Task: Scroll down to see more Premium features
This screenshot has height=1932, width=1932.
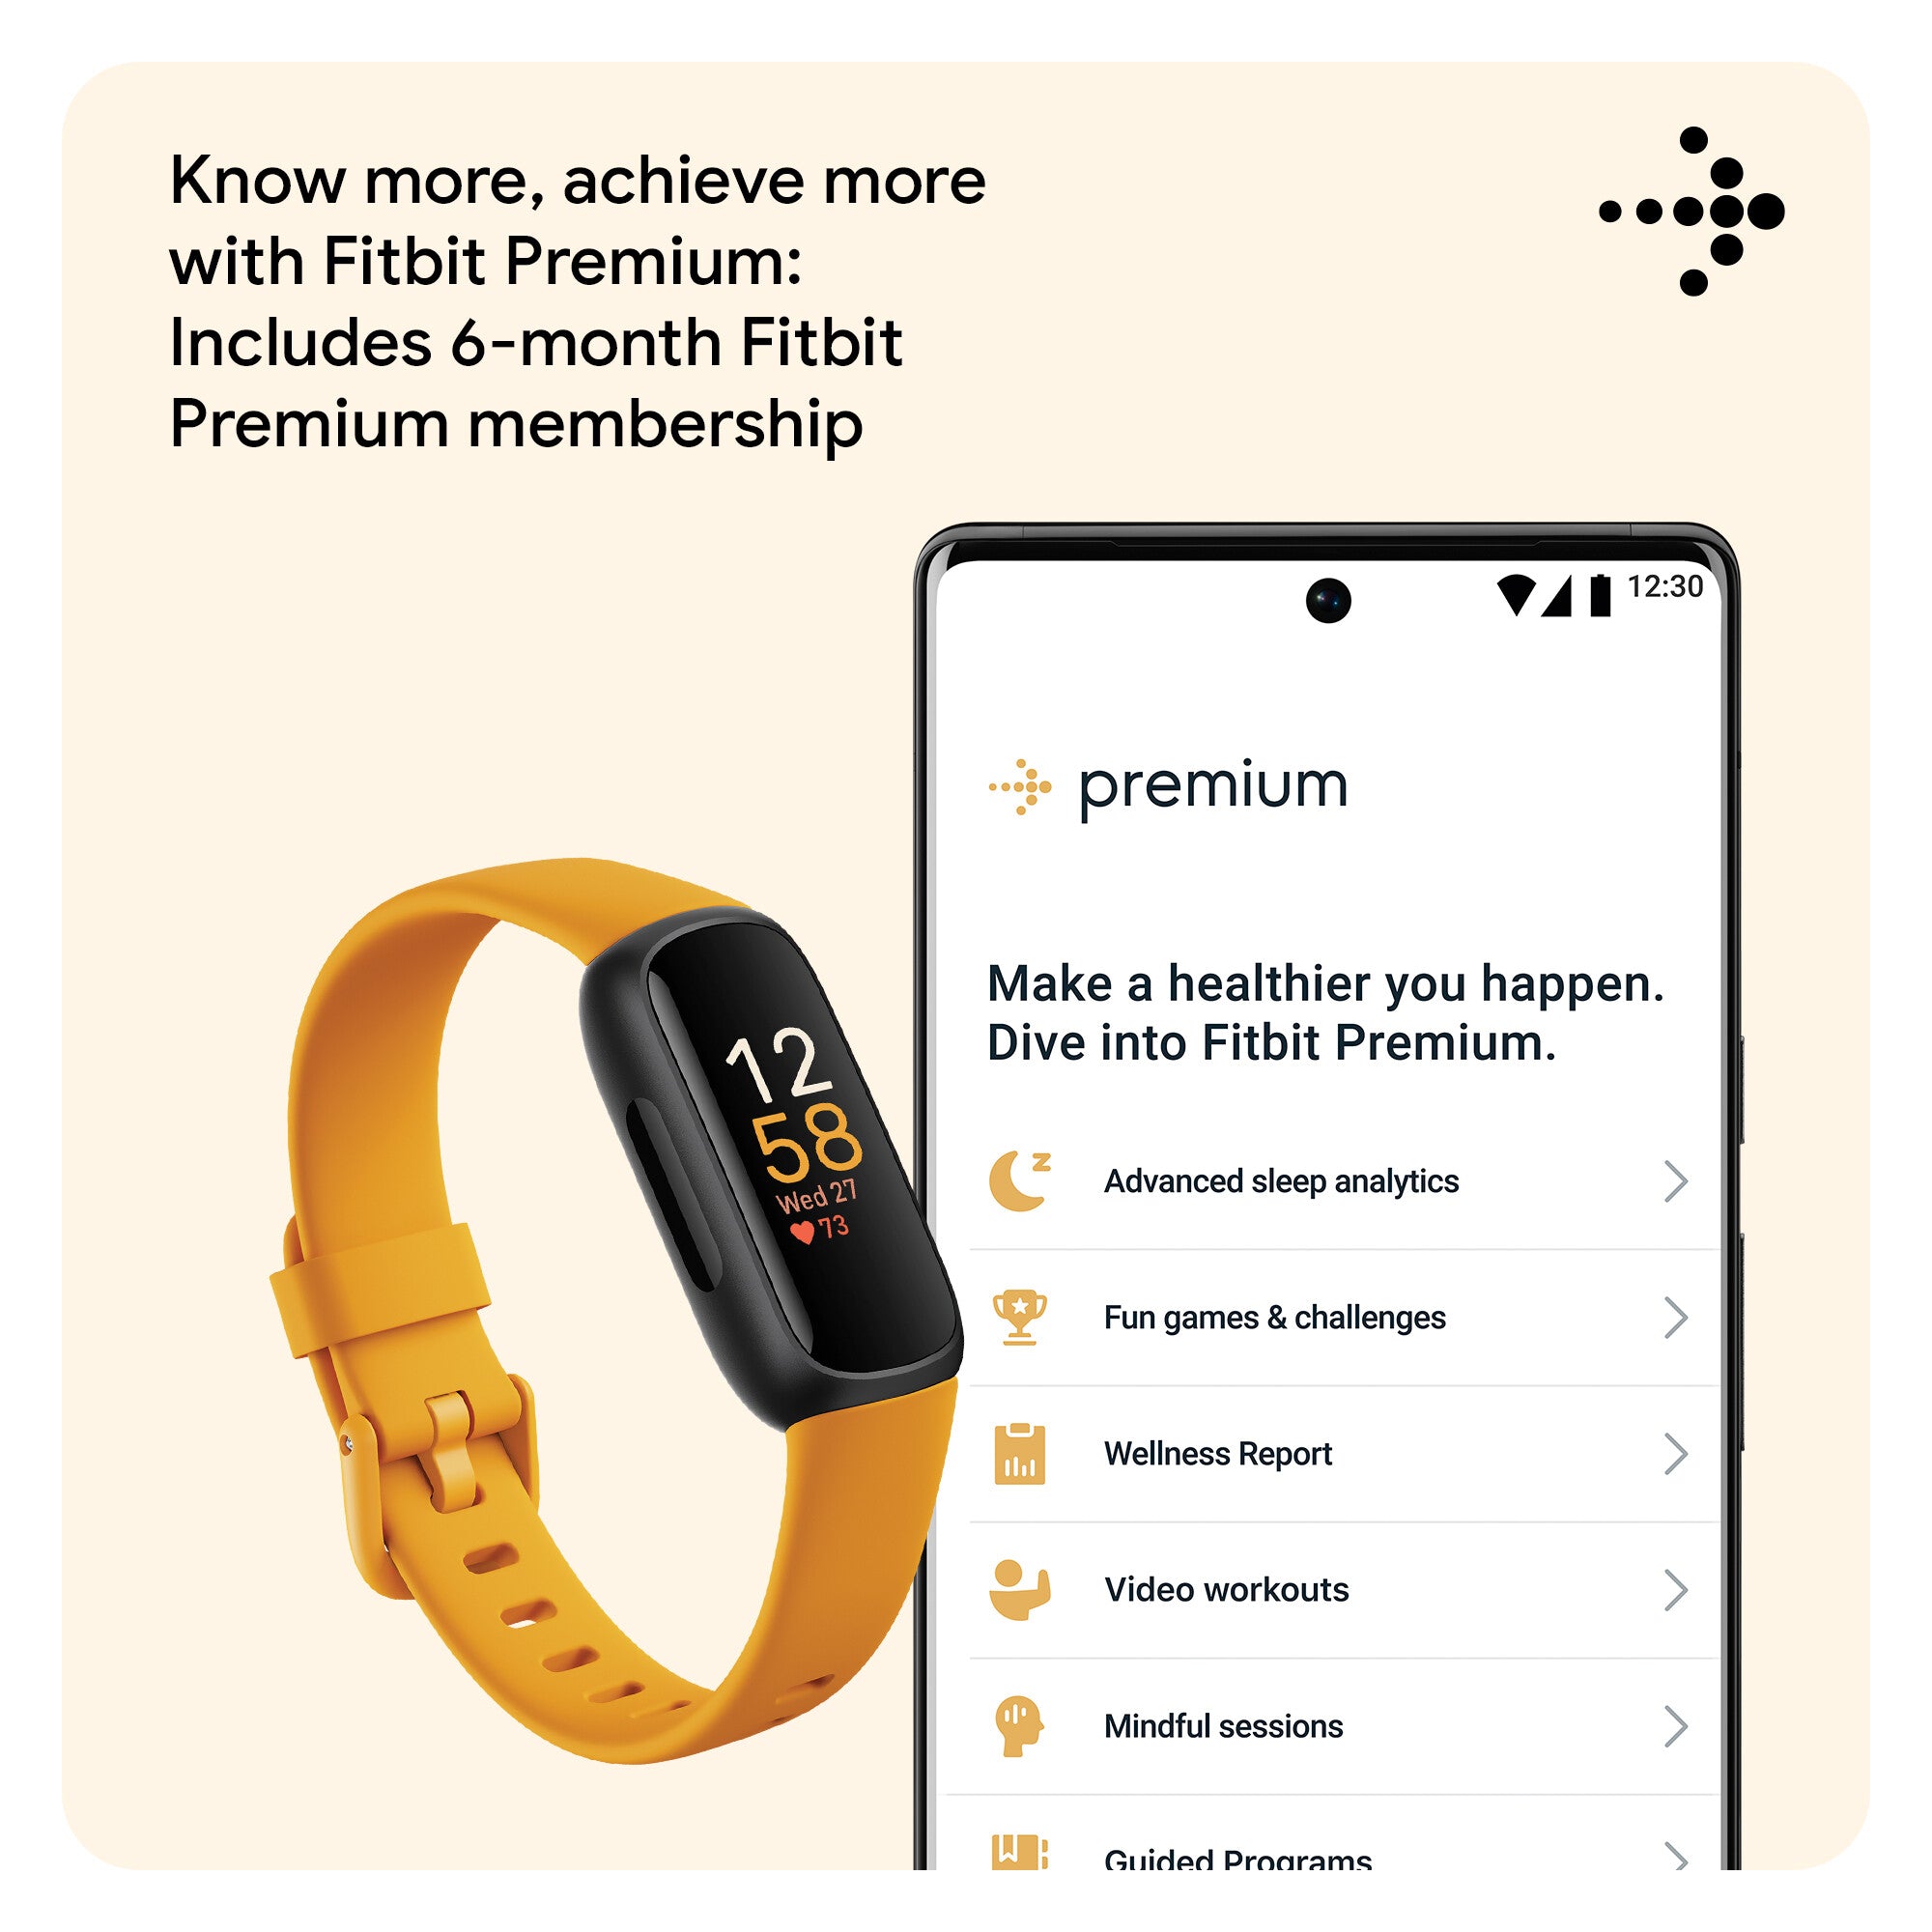Action: pos(1371,1875)
